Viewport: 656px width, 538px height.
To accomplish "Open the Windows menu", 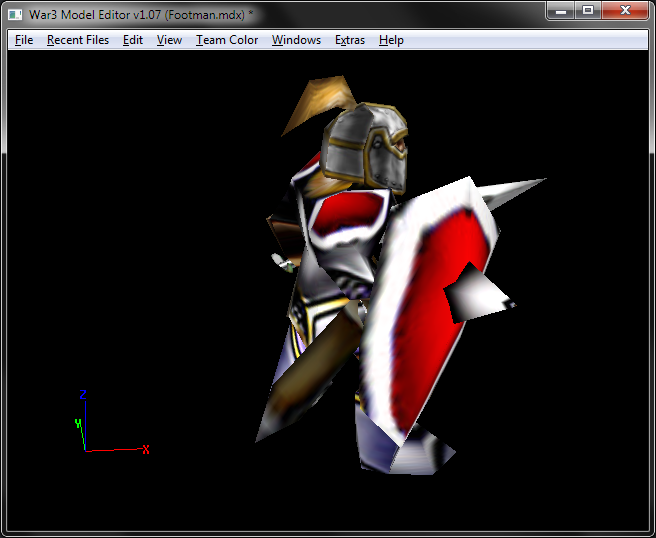I will tap(296, 40).
